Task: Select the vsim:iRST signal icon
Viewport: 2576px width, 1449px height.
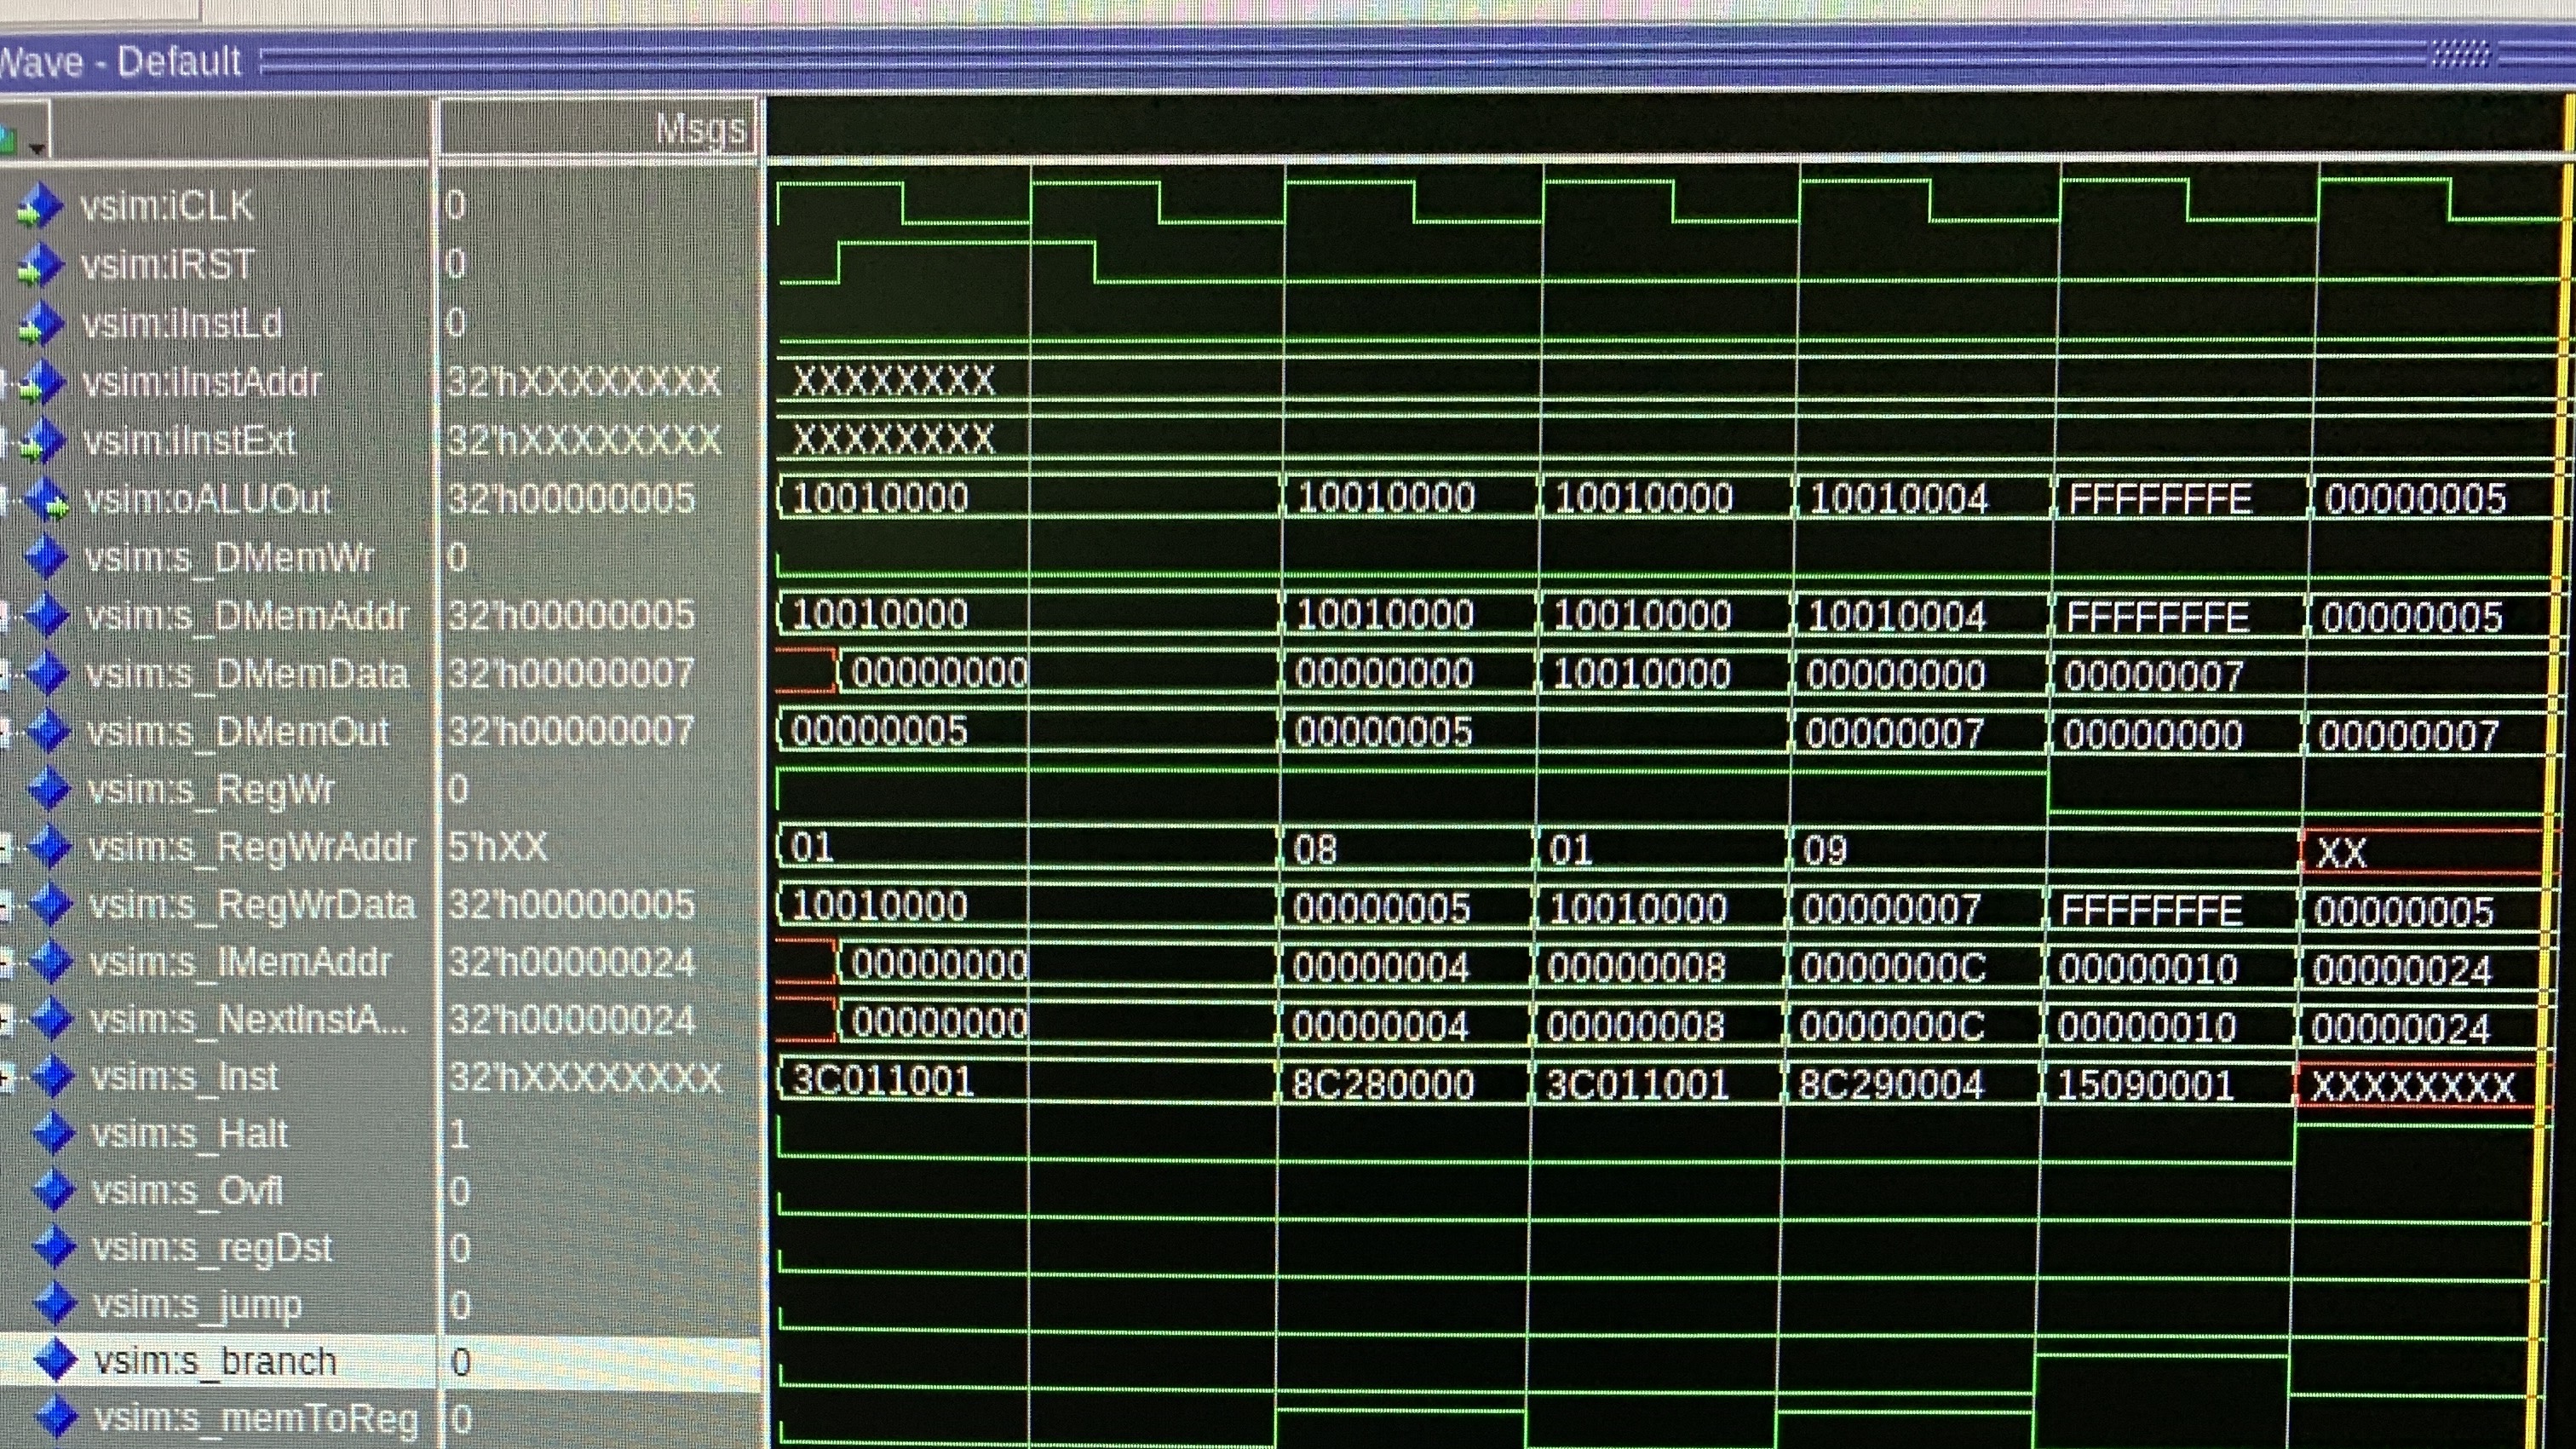Action: pos(40,264)
